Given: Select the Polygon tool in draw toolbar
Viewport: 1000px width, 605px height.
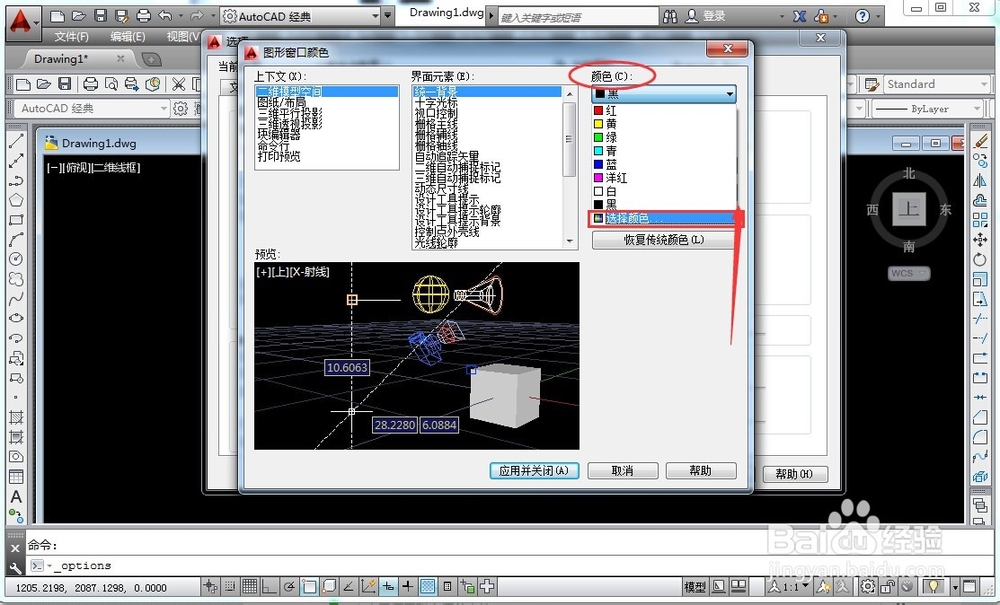Looking at the screenshot, I should pos(16,200).
